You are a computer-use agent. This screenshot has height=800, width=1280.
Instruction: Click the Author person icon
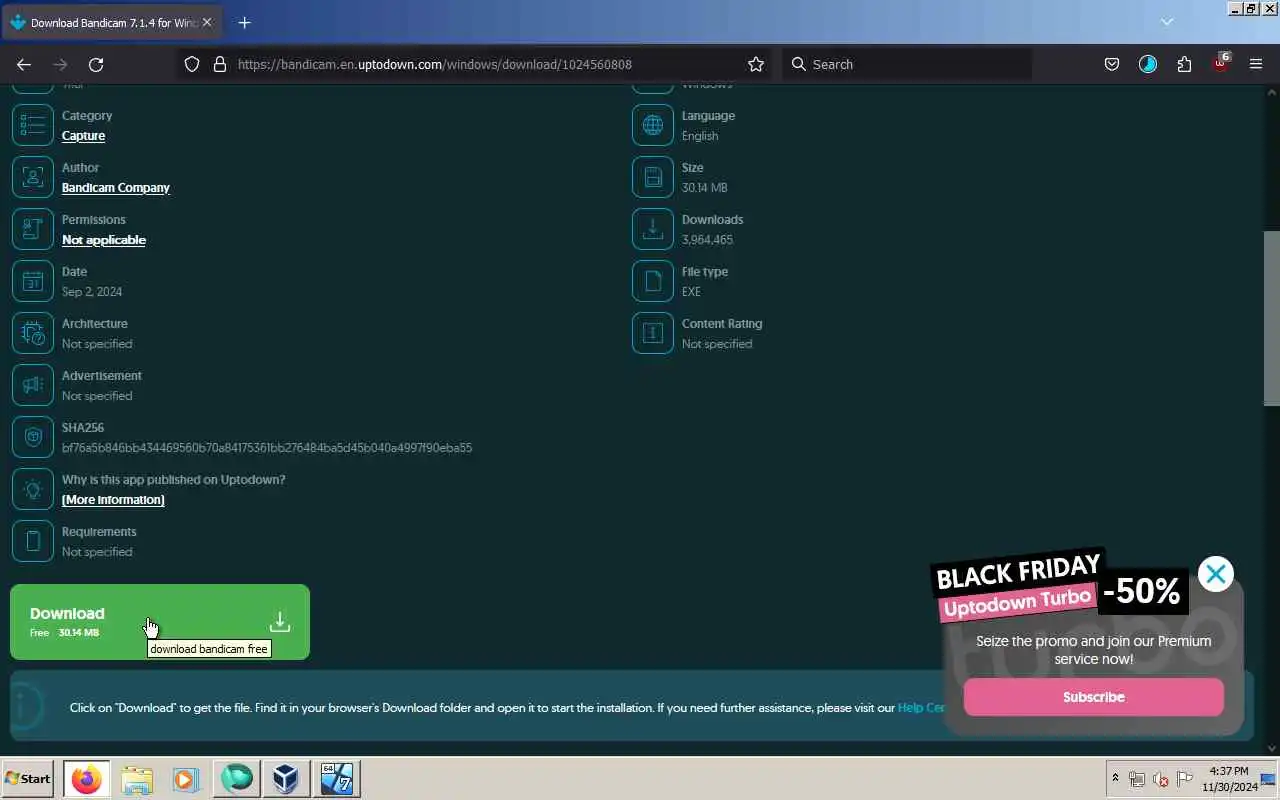coord(32,177)
